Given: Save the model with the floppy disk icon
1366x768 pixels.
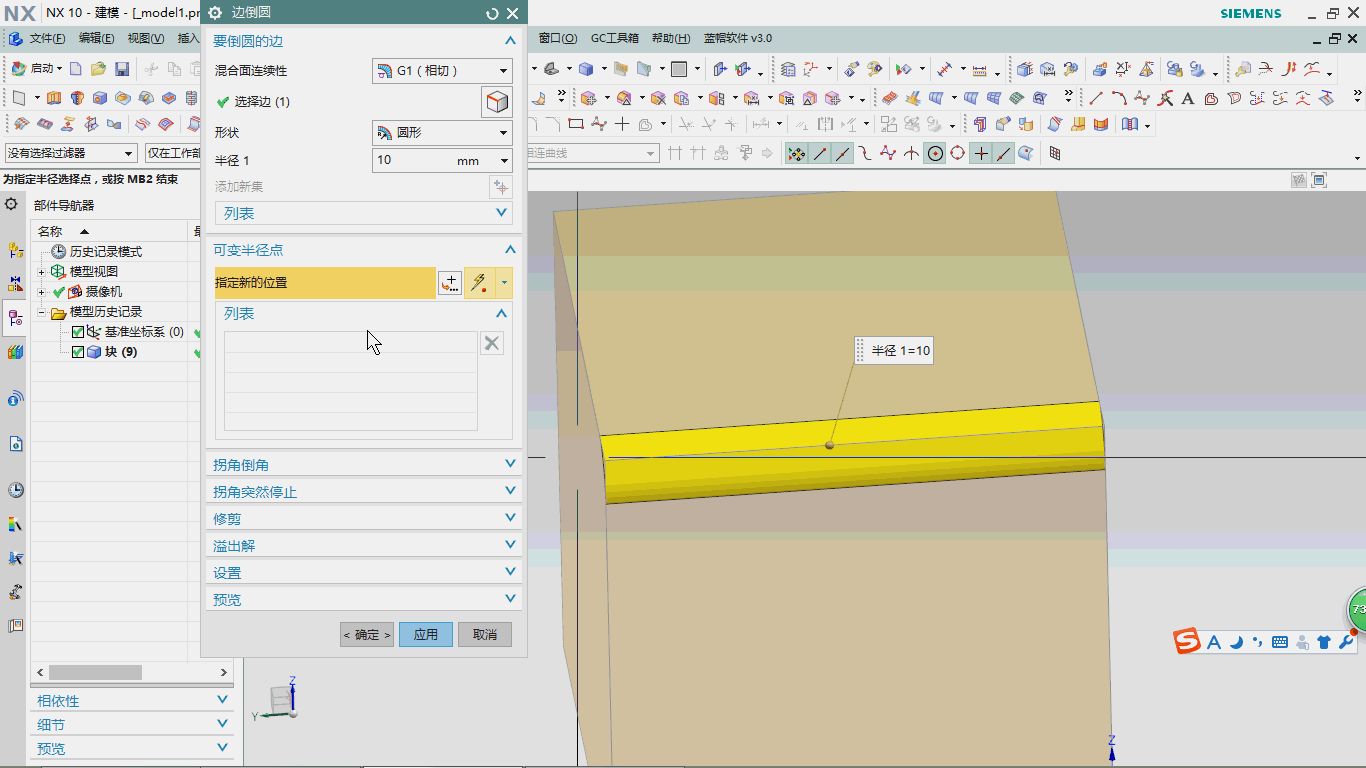Looking at the screenshot, I should 122,69.
